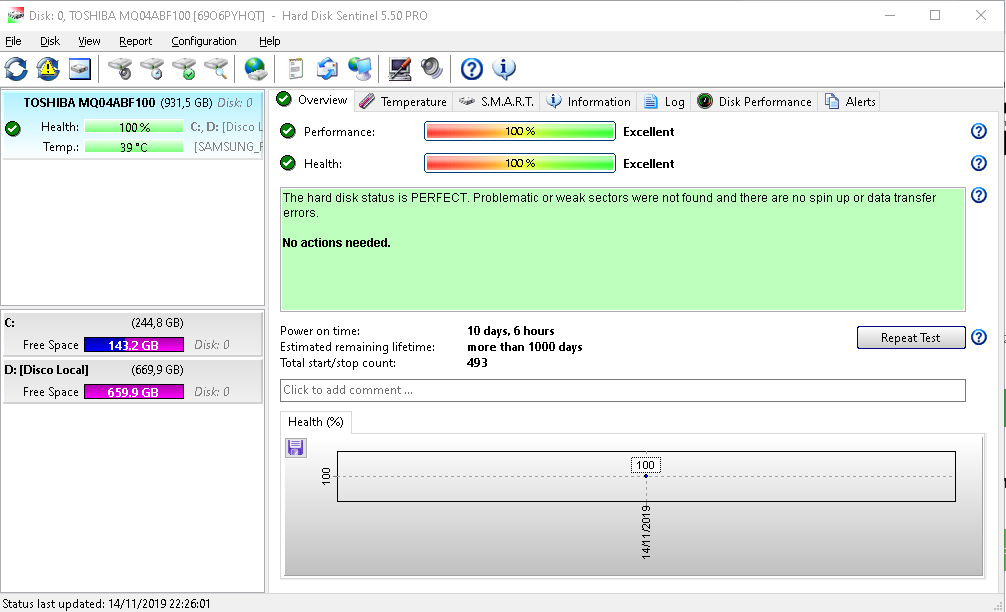Screen dimensions: 1006x612
Task: Click green status check in the disk list
Action: click(x=13, y=128)
